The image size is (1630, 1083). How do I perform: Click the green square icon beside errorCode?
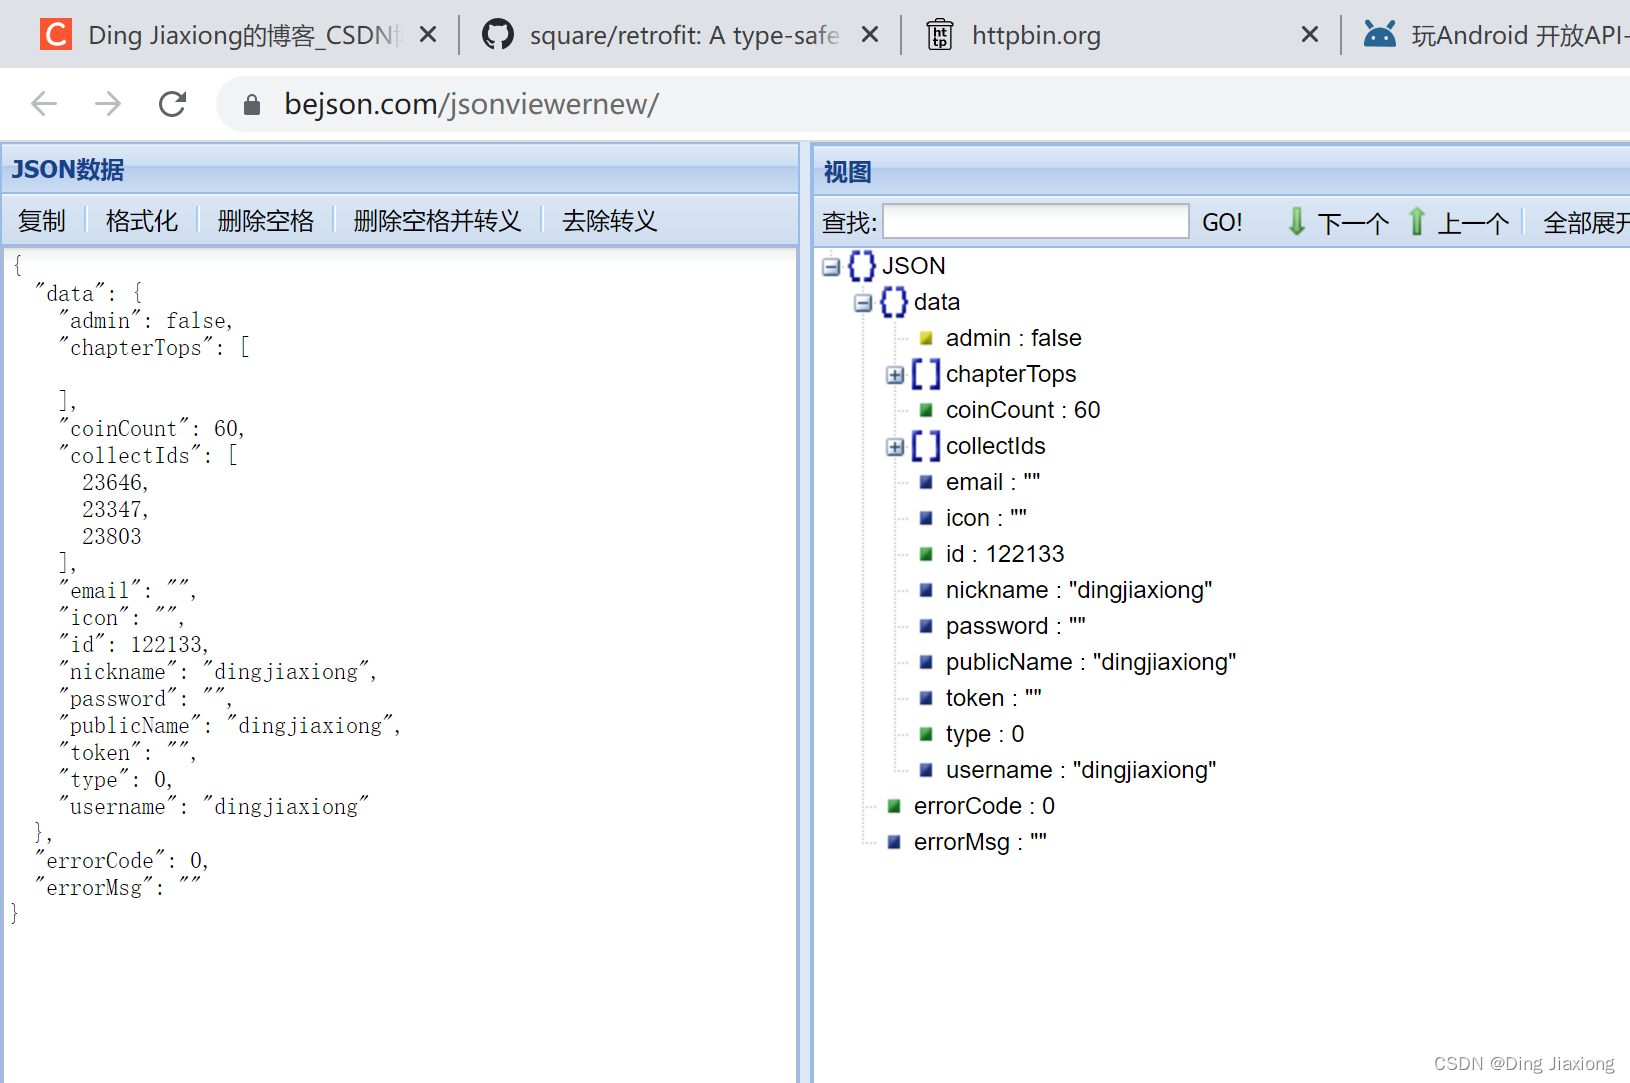894,806
